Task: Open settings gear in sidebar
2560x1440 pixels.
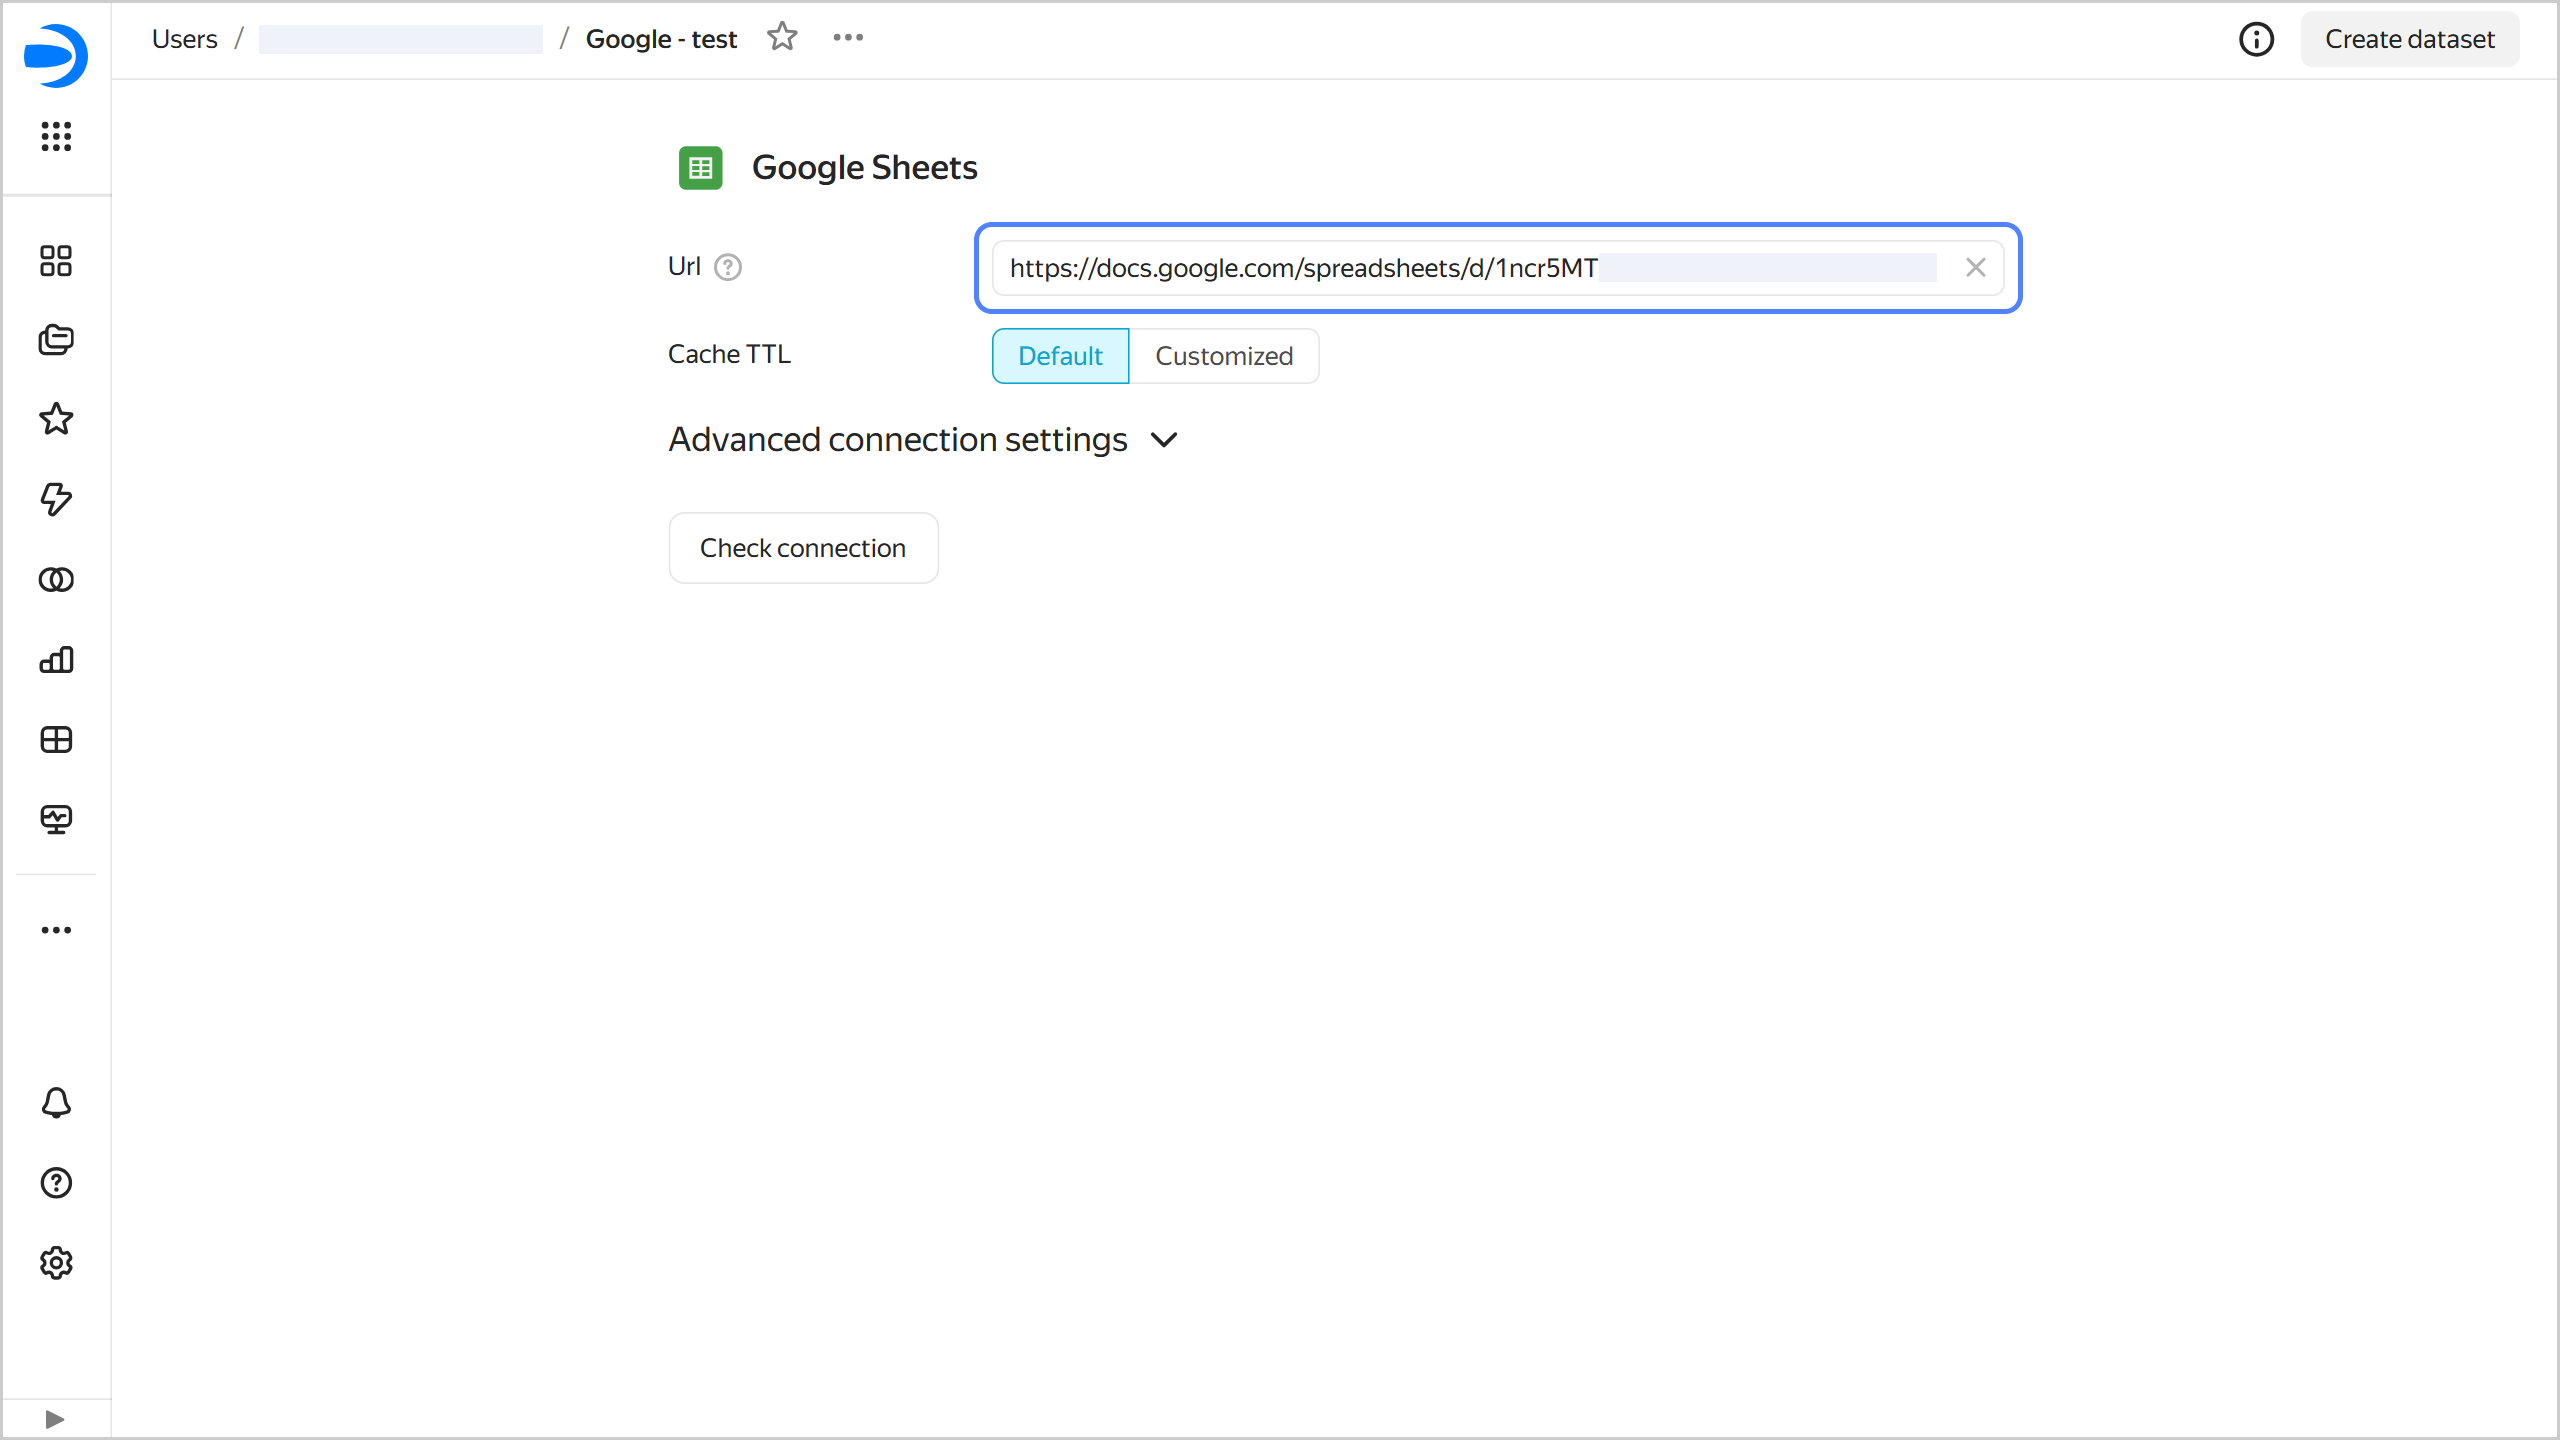Action: coord(56,1263)
